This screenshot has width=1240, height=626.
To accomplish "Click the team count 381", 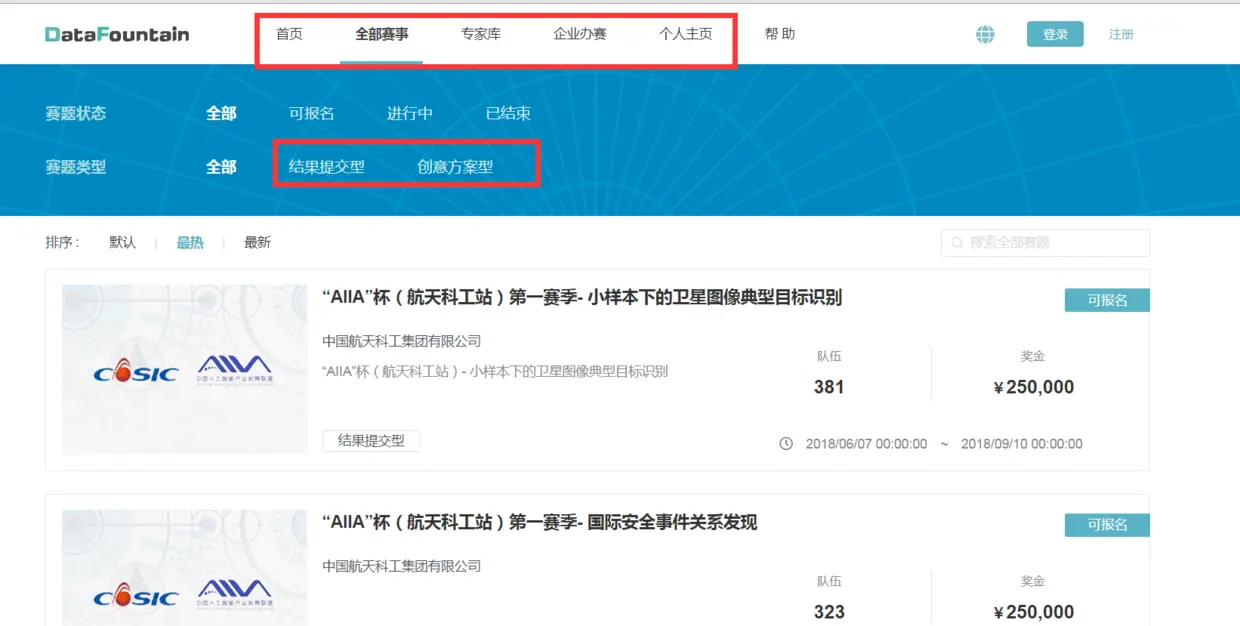I will click(829, 387).
